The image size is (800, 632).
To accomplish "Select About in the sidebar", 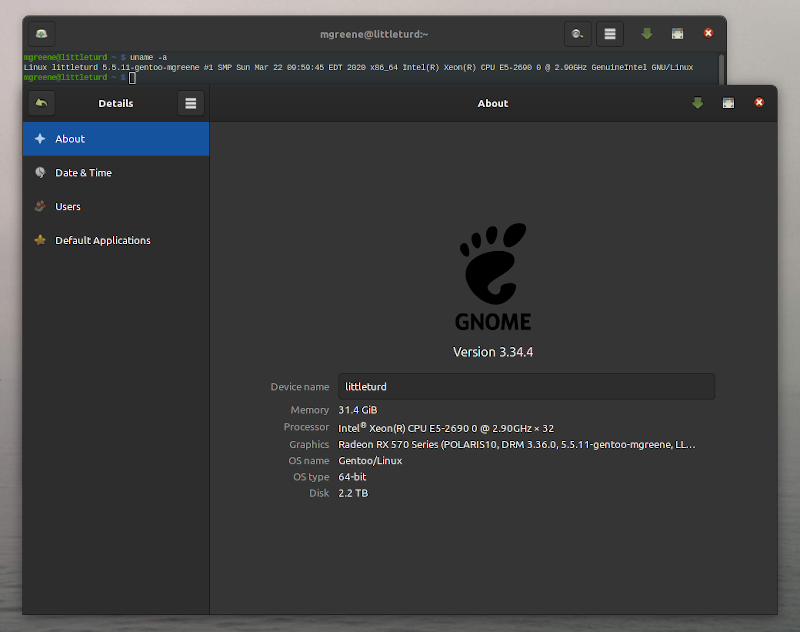I will tap(116, 139).
